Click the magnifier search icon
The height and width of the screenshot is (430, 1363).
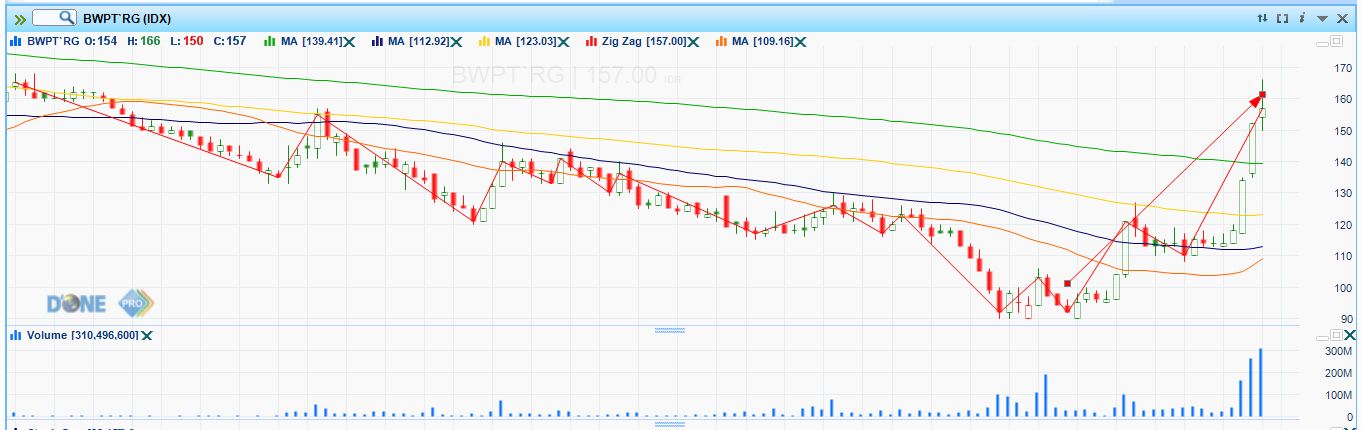point(67,18)
